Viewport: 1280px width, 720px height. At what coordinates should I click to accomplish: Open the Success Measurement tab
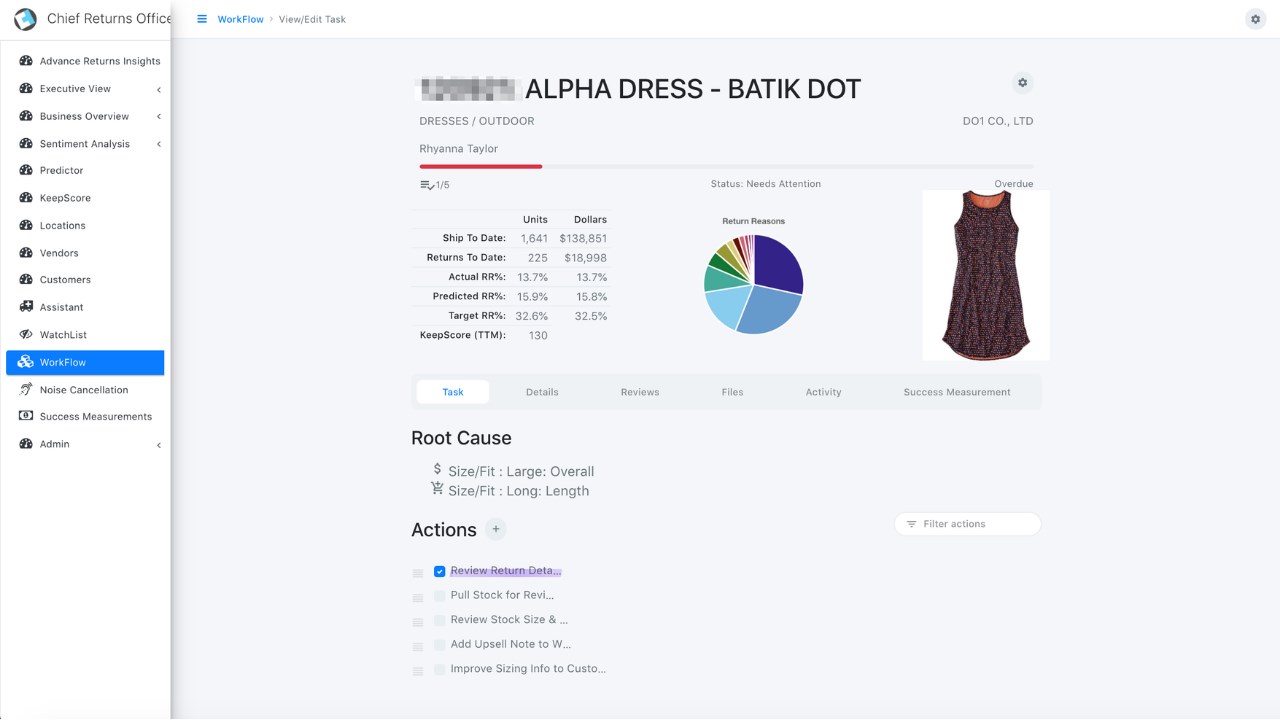pyautogui.click(x=956, y=392)
